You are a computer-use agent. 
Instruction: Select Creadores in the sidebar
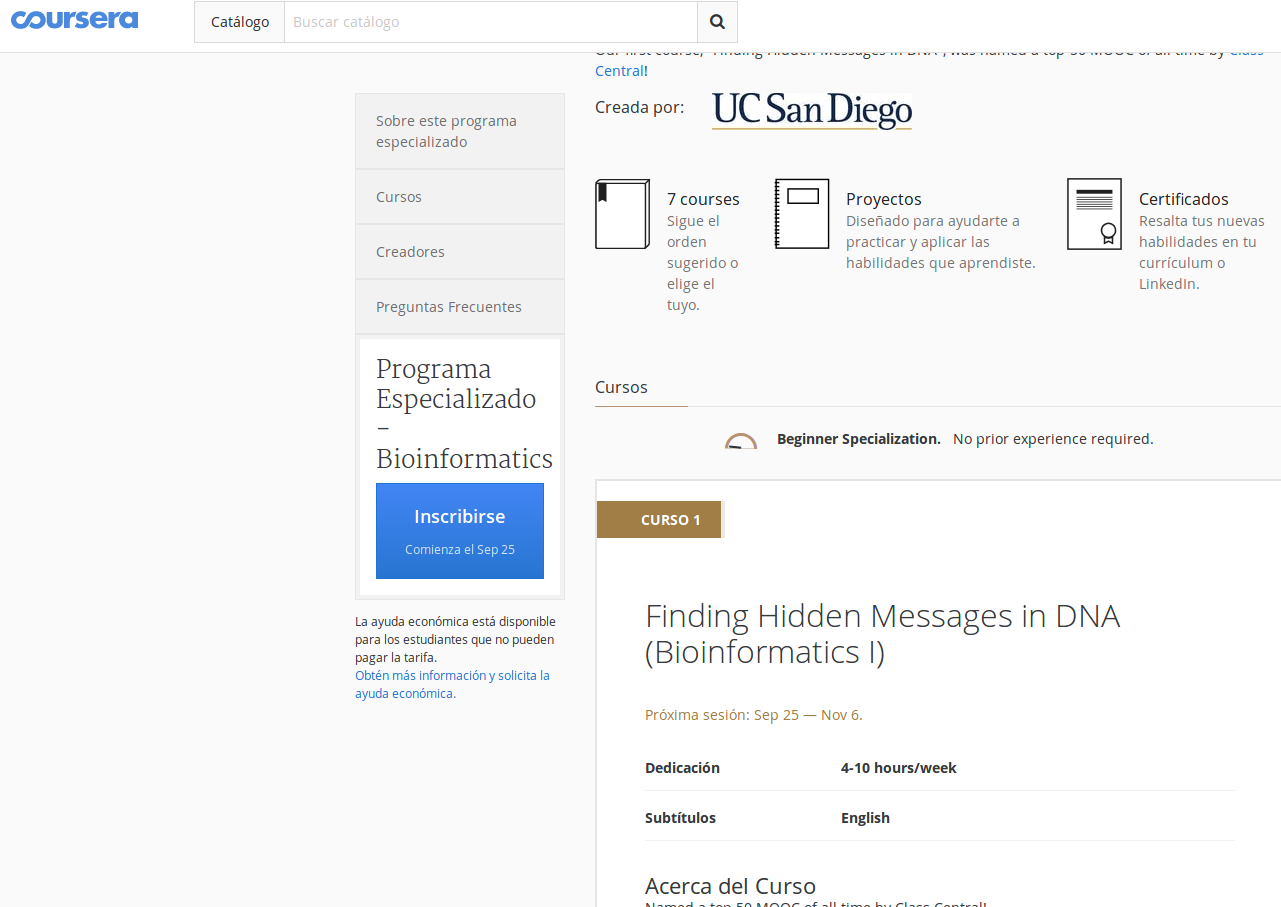tap(460, 252)
